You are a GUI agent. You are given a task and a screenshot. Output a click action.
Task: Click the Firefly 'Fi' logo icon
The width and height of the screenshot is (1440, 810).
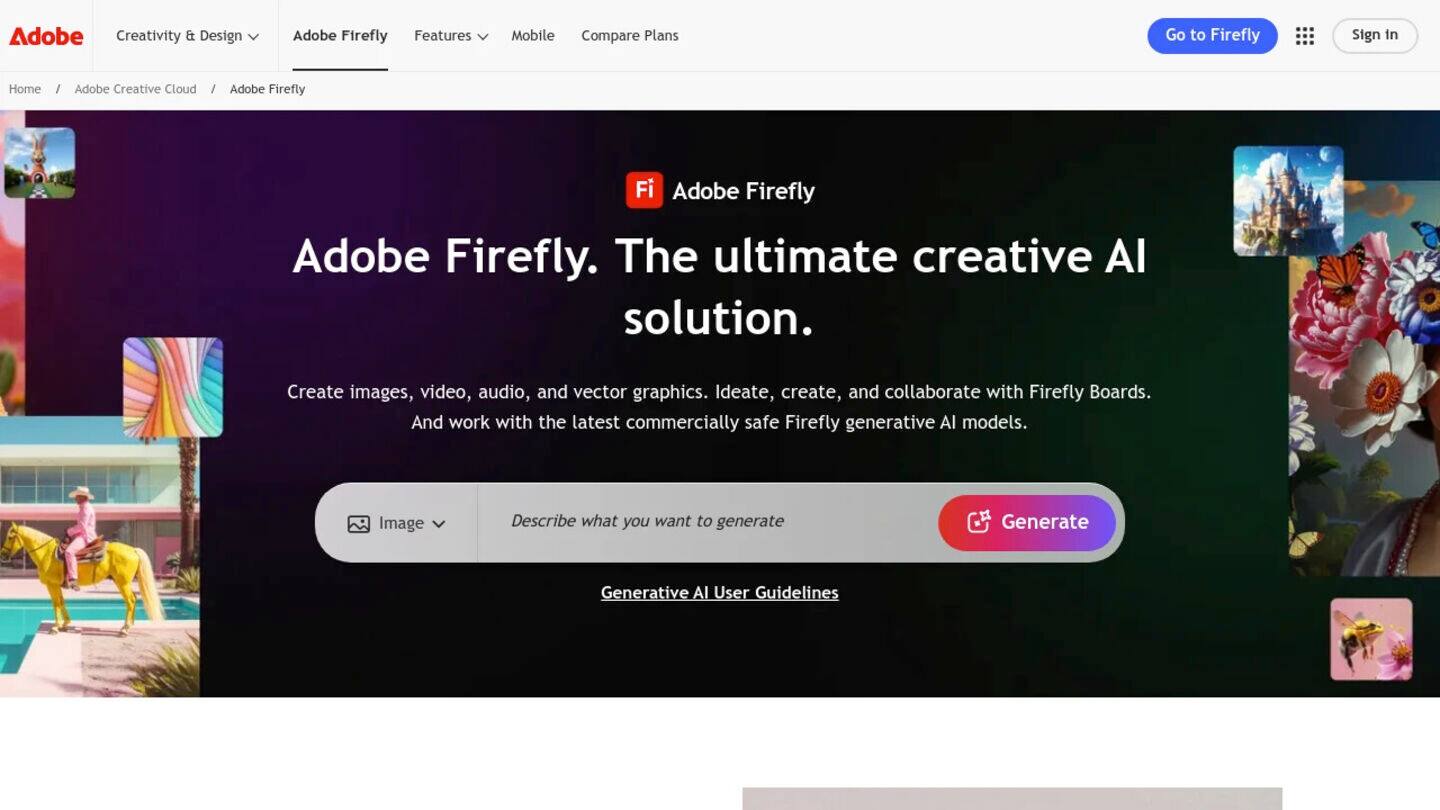click(x=646, y=190)
